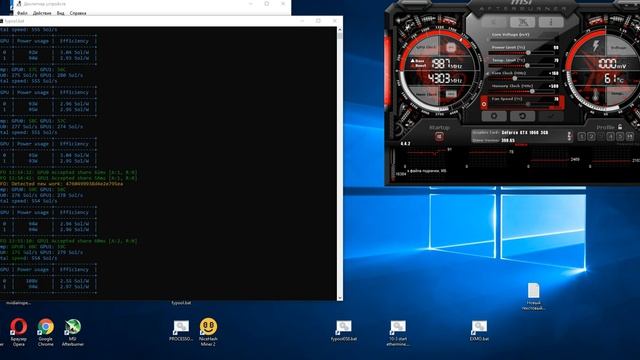Select Afterburner profile slot 2
Screen dimensions: 640x360
click(591, 137)
